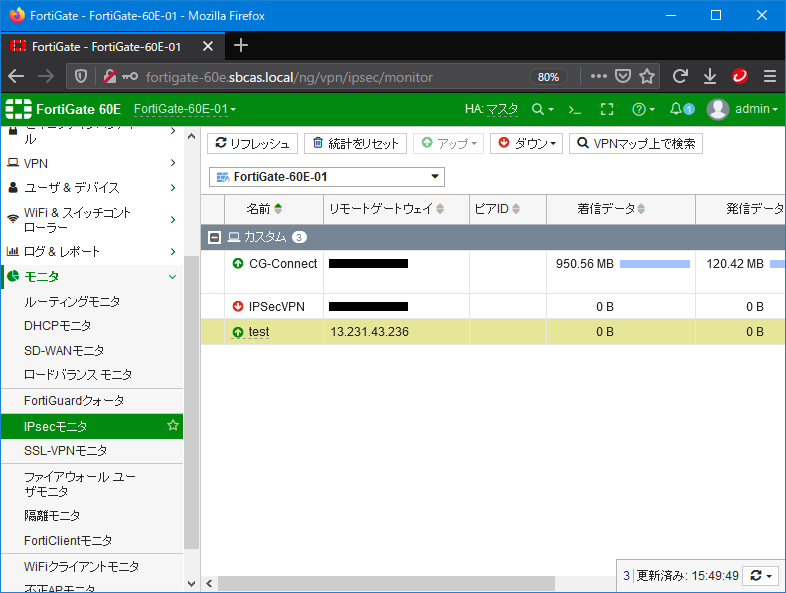
Task: Open the FortiClientモニタ page
Action: (68, 540)
